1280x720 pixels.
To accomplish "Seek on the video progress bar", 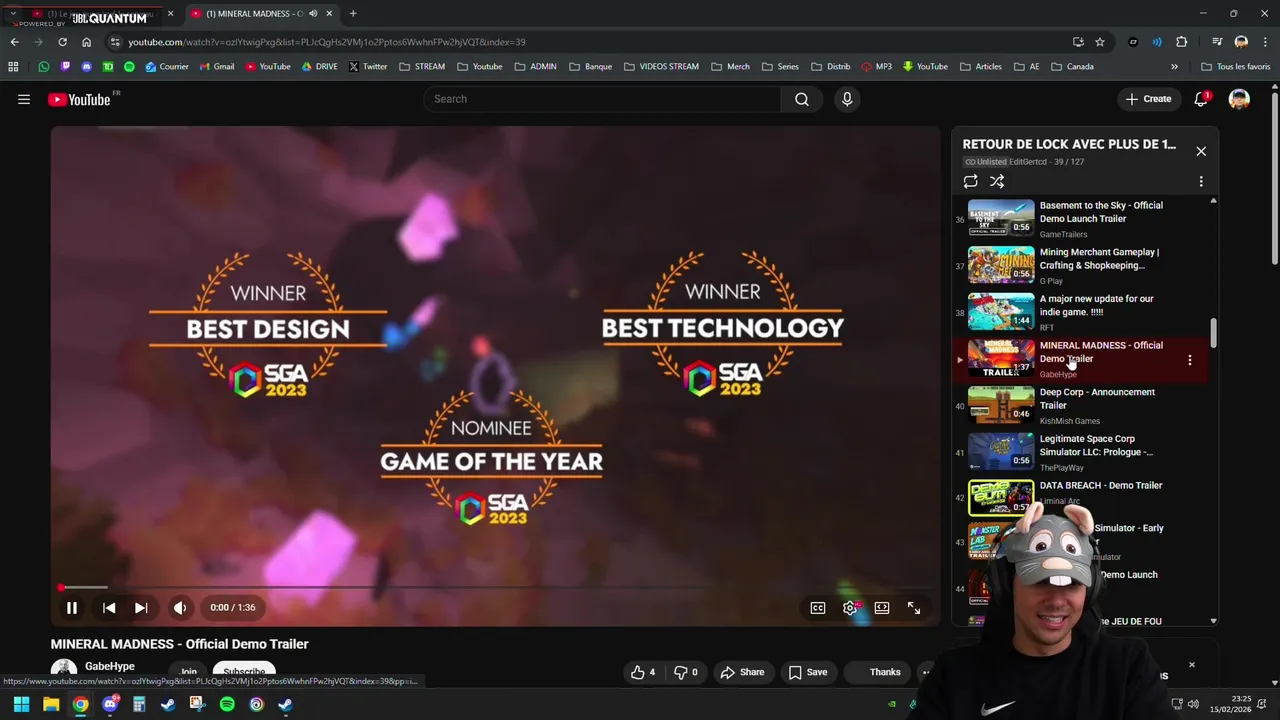I will (495, 587).
